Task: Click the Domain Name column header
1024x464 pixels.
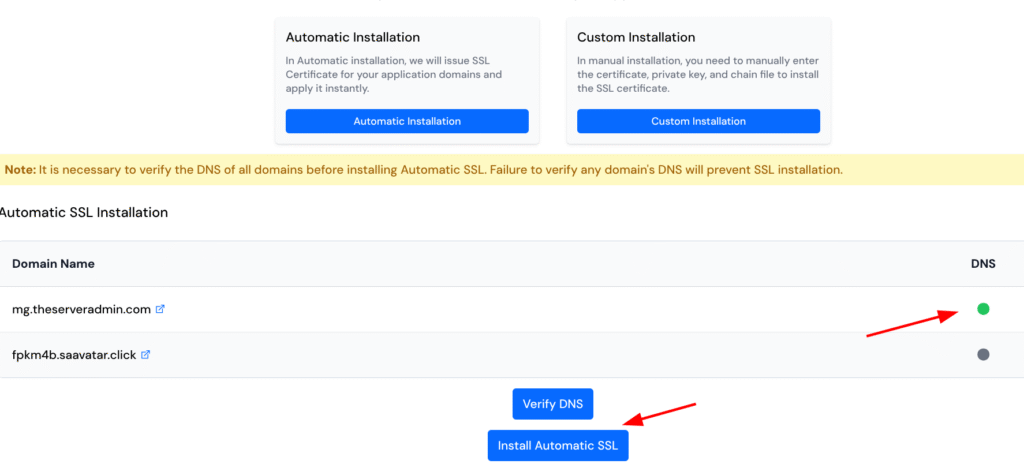Action: [x=53, y=263]
